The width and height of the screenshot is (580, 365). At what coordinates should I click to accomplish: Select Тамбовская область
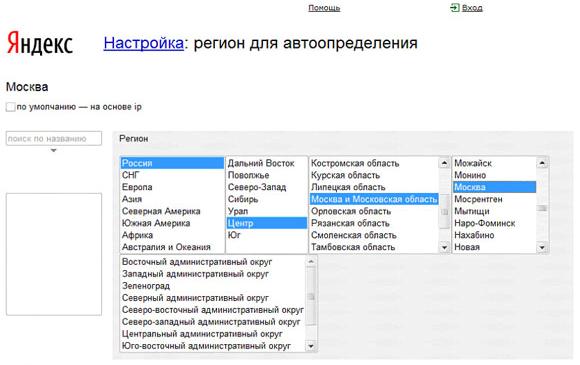tap(374, 247)
